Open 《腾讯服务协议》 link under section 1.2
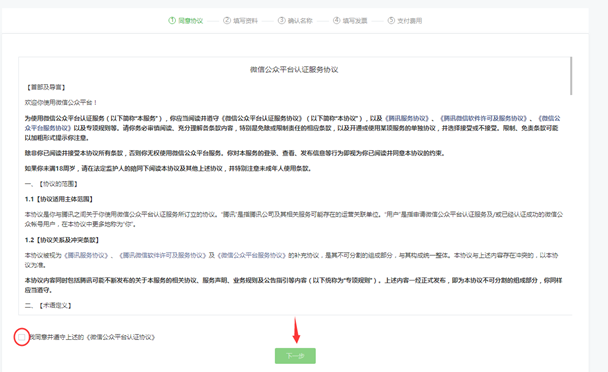Image resolution: width=608 pixels, height=372 pixels. [x=86, y=255]
